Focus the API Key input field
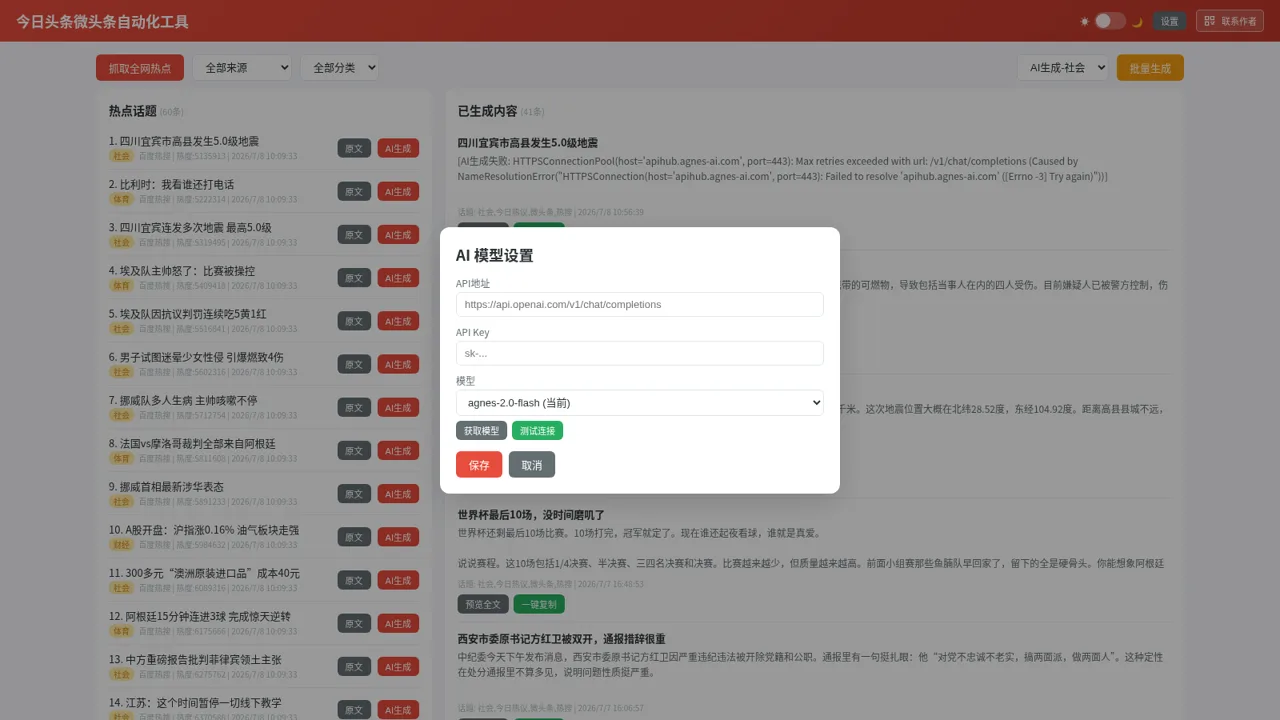This screenshot has width=1280, height=720. (640, 353)
